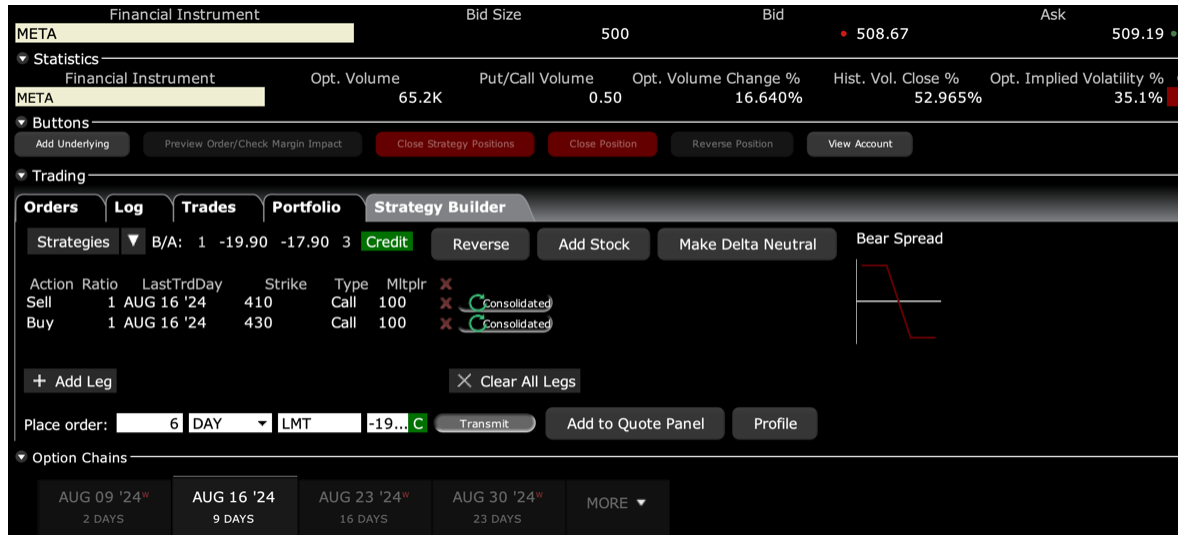Click the B/A ask value -17.90
The height and width of the screenshot is (544, 1182).
(304, 243)
